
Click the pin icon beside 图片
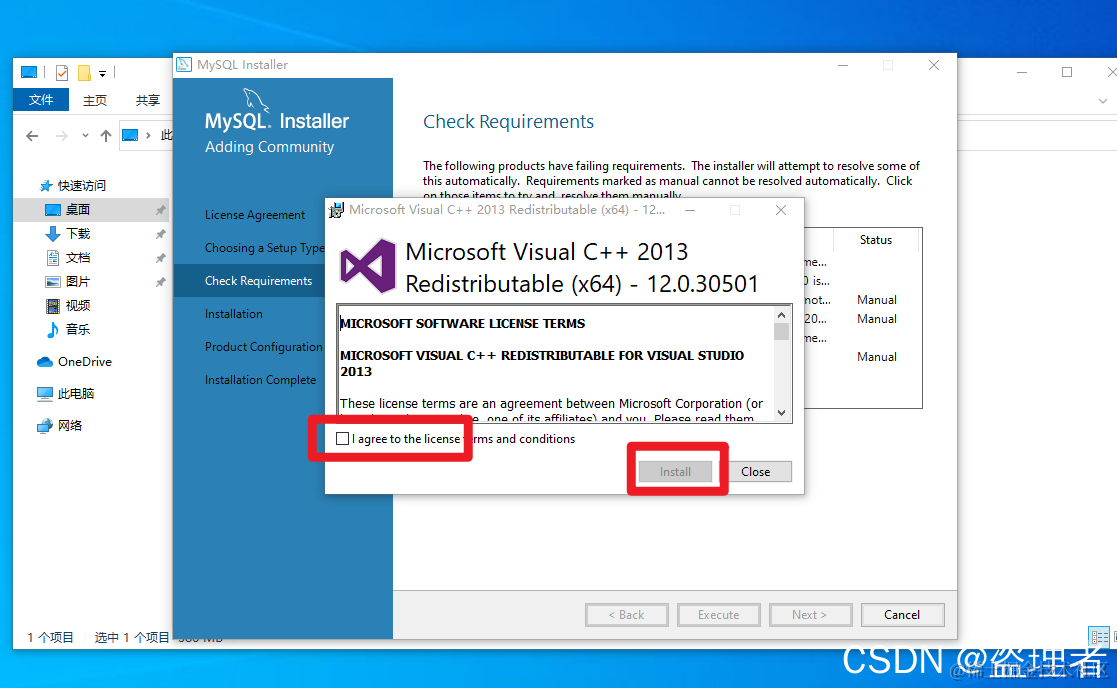coord(160,282)
